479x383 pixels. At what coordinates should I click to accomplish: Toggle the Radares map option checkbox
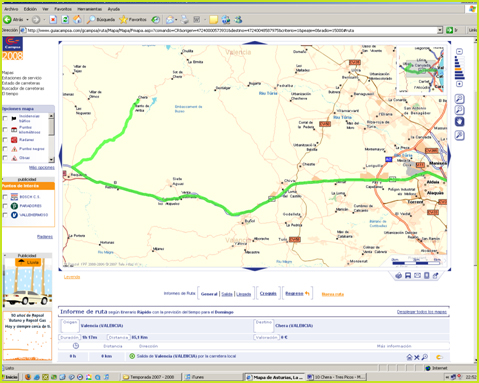tap(5, 140)
